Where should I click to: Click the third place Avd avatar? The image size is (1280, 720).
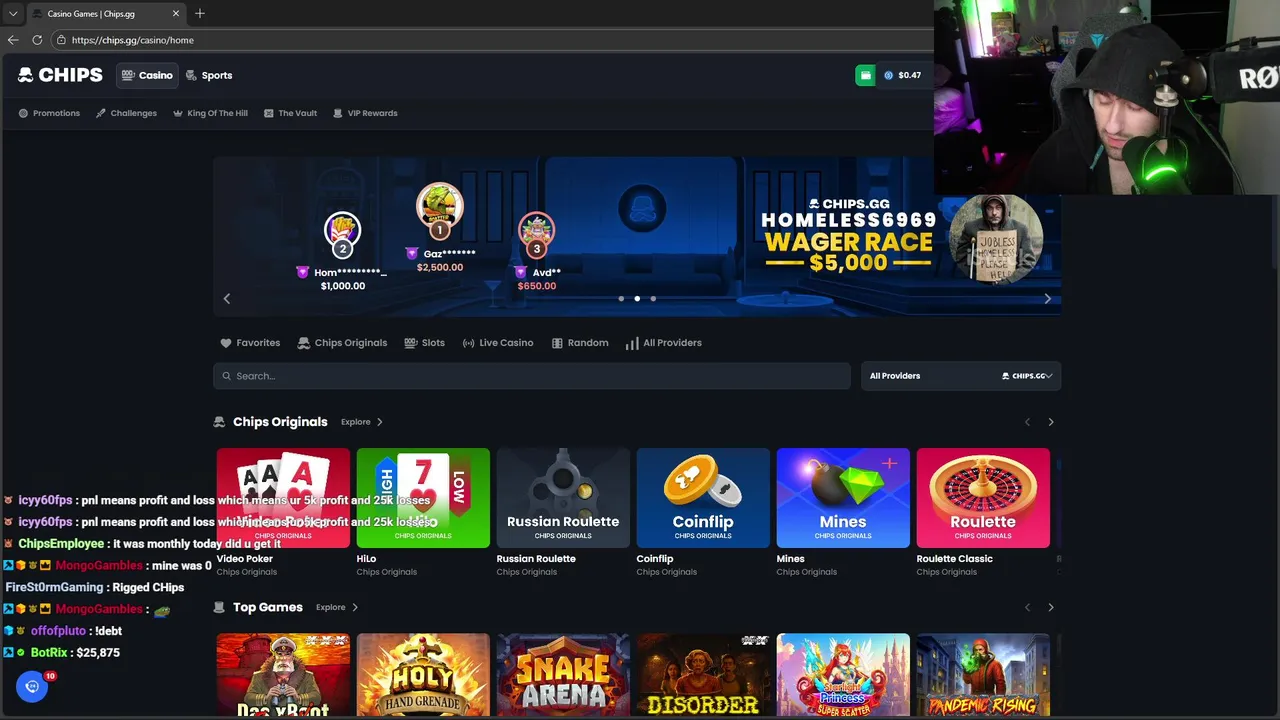536,232
